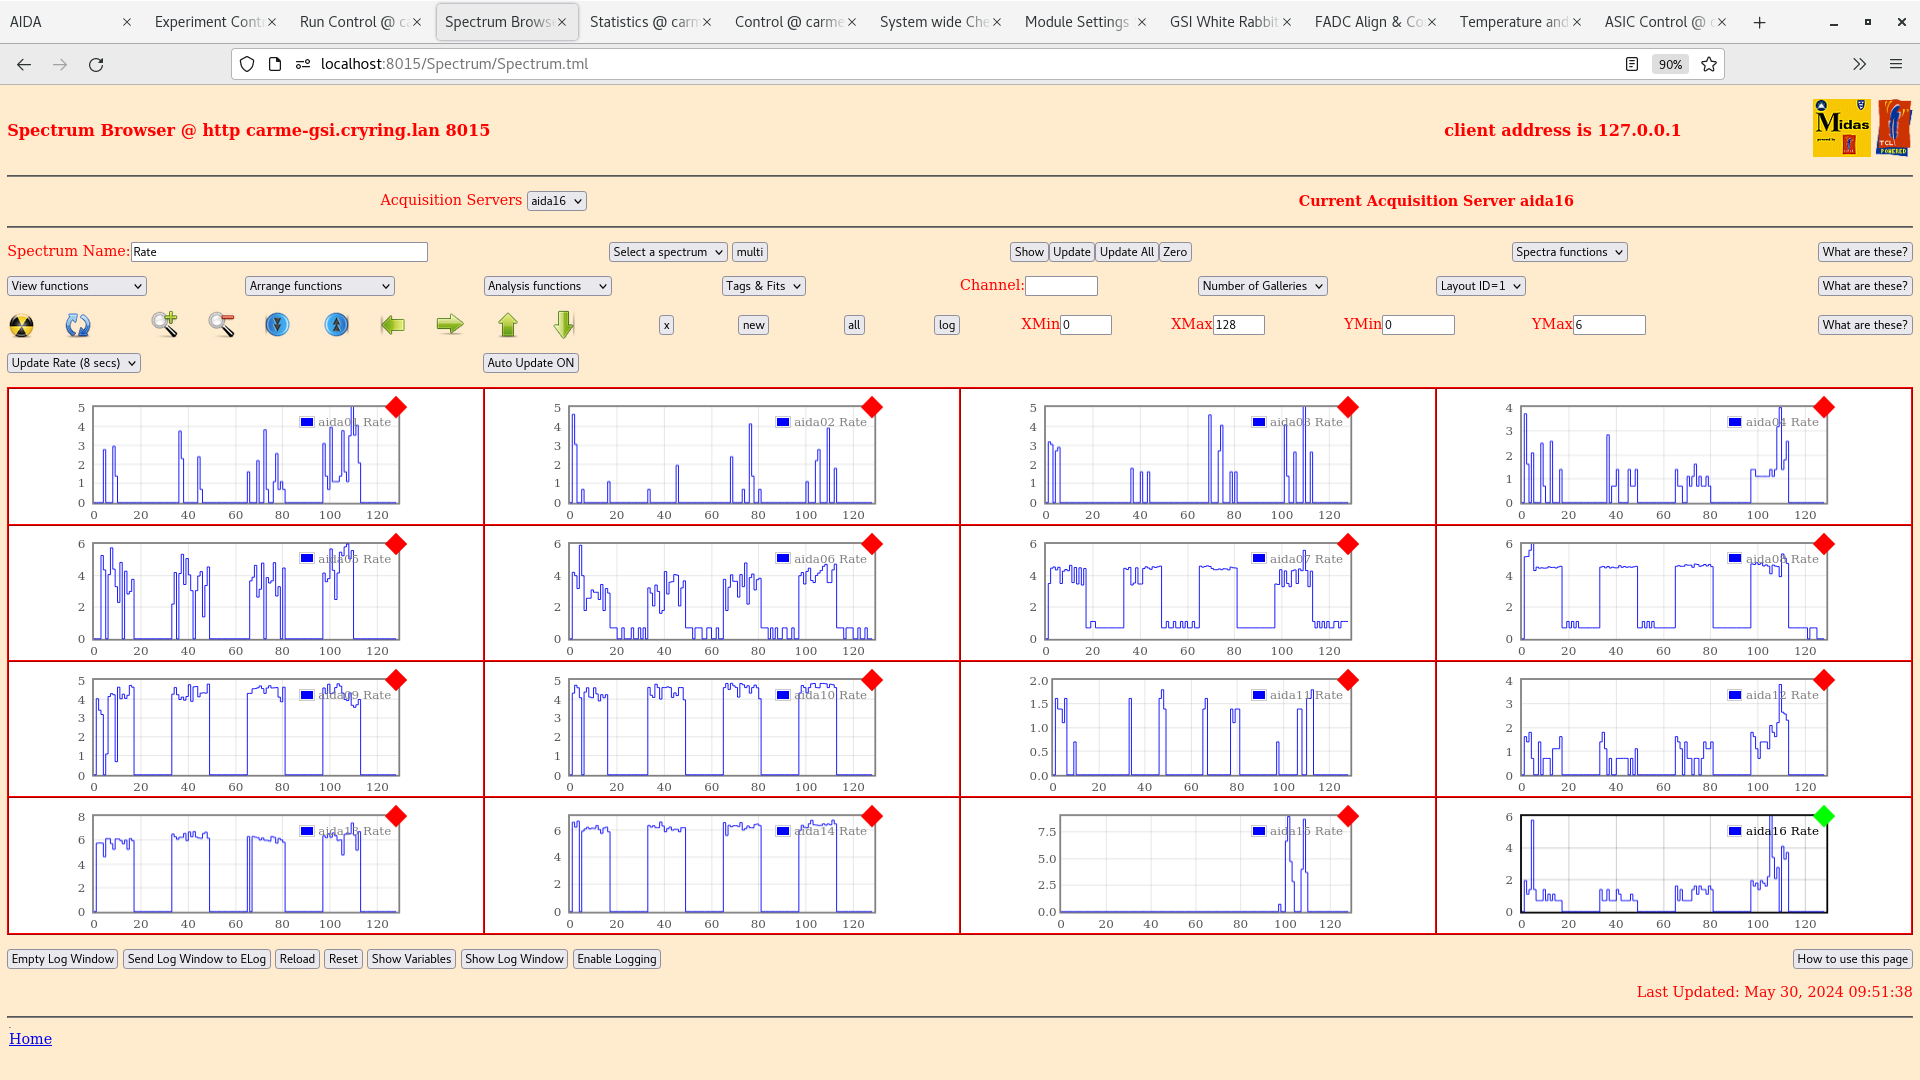Click the blue refresh arrows icon
The height and width of the screenshot is (1080, 1920).
click(77, 325)
